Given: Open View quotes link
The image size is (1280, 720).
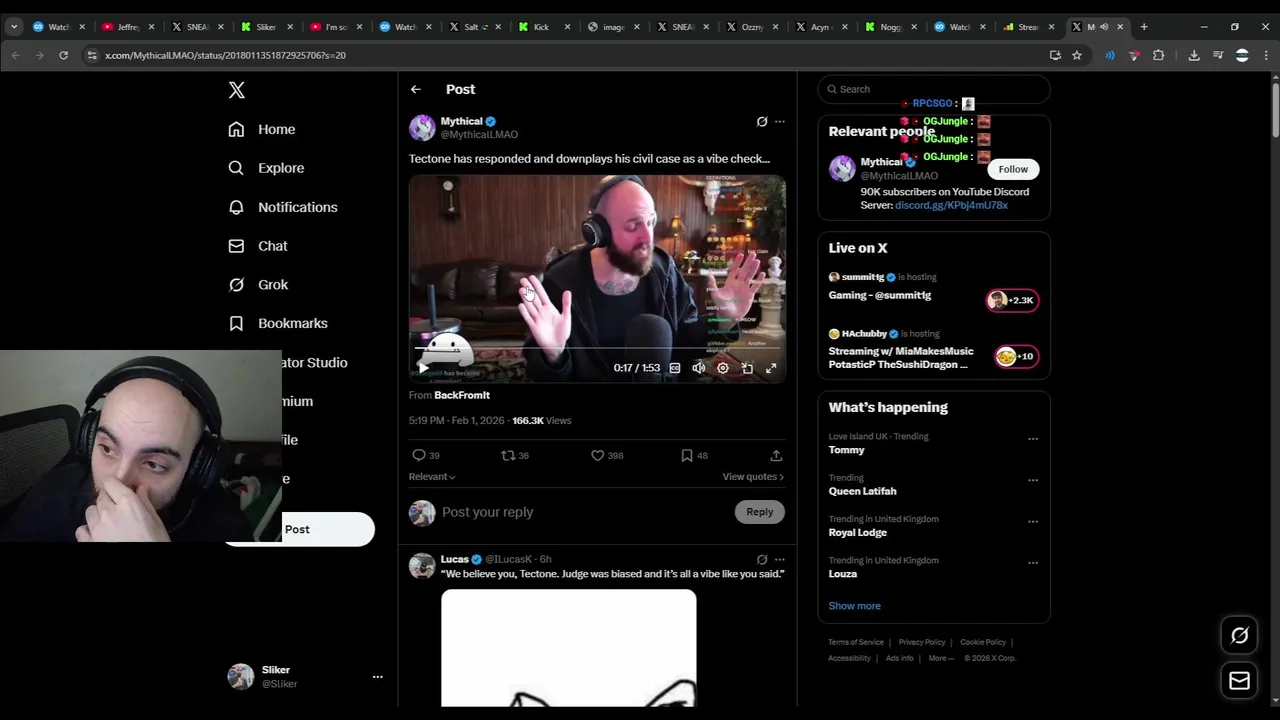Looking at the screenshot, I should [x=753, y=477].
